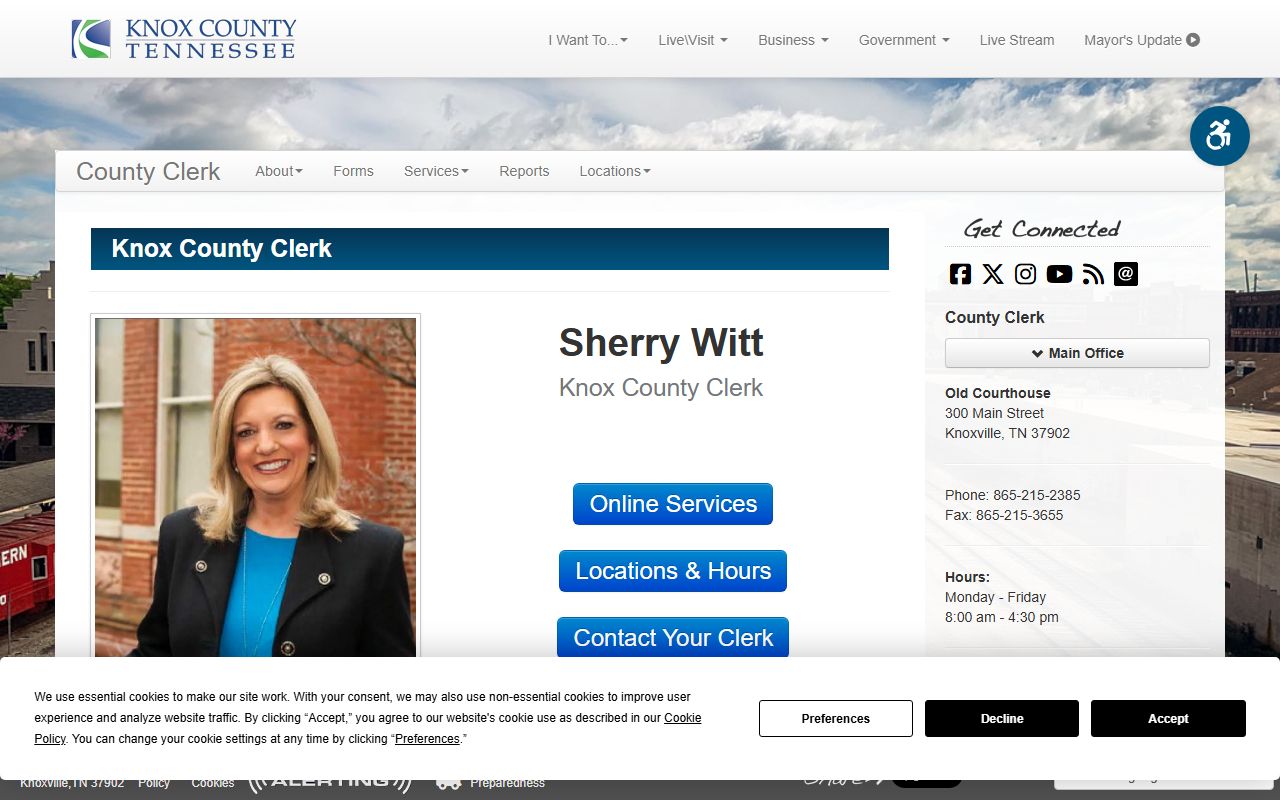The image size is (1280, 800).
Task: Open the YouTube social icon
Action: [x=1059, y=274]
